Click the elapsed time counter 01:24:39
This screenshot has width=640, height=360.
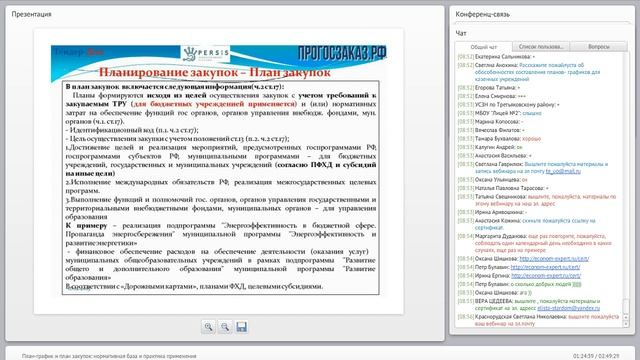coord(583,356)
